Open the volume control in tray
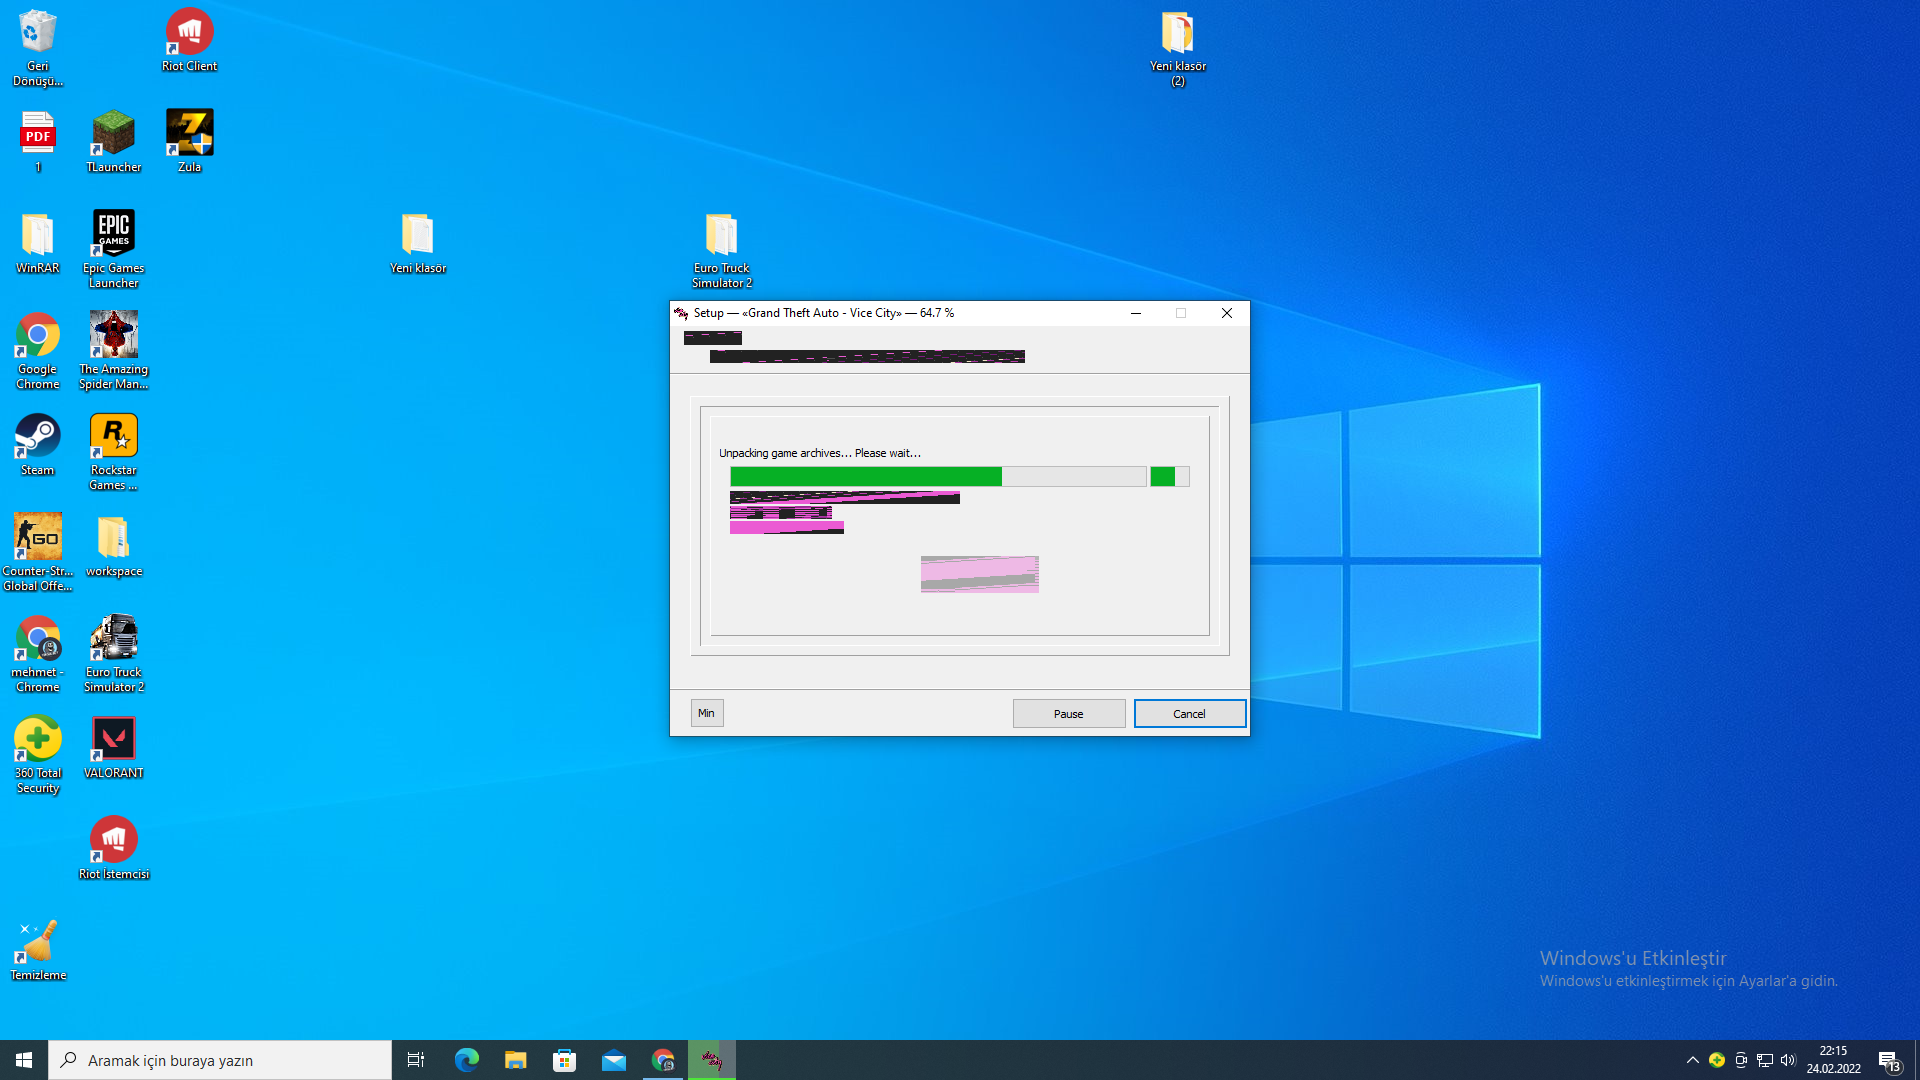The image size is (1920, 1080). tap(1788, 1060)
